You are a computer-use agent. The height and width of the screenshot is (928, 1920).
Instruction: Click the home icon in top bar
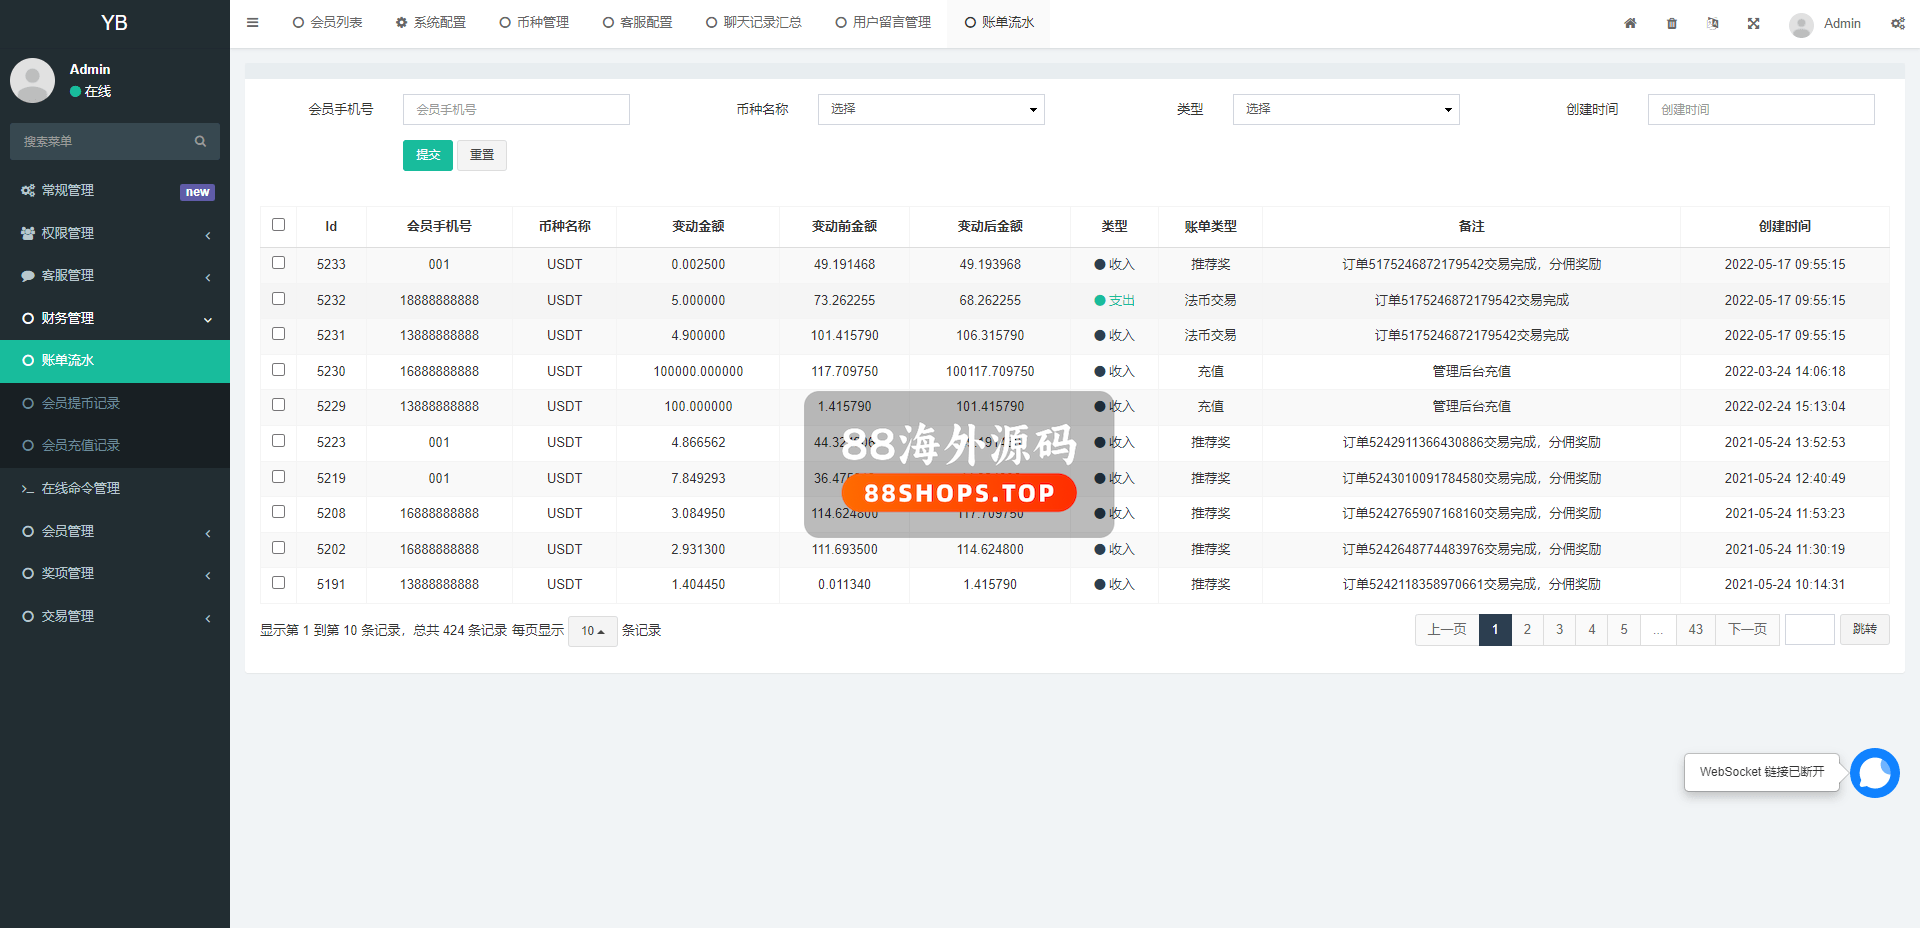[x=1630, y=23]
